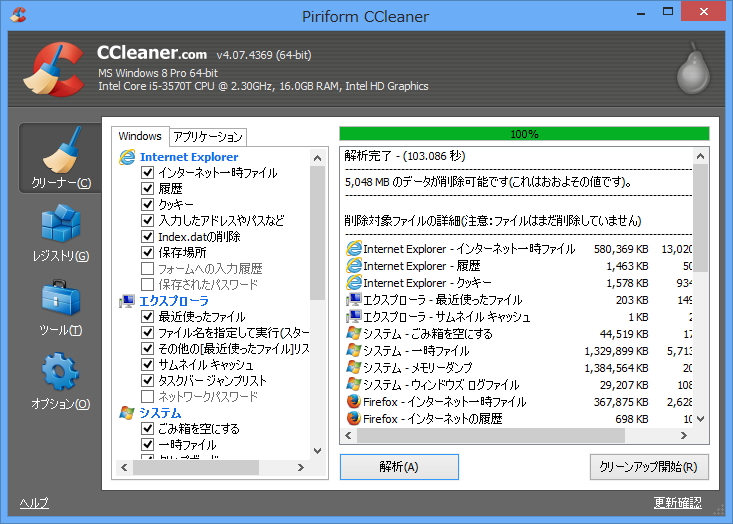Select the 5,048 MB のデータが削除可能です line
The height and width of the screenshot is (524, 733).
[489, 181]
